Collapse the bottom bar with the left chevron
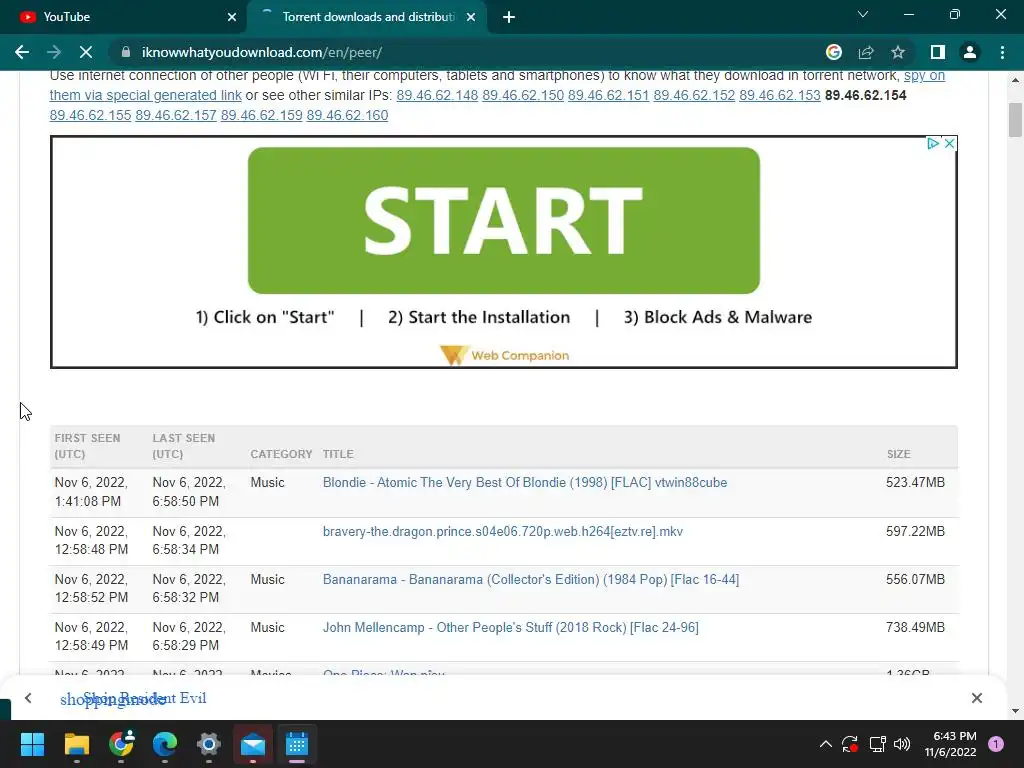The height and width of the screenshot is (768, 1024). [x=28, y=698]
